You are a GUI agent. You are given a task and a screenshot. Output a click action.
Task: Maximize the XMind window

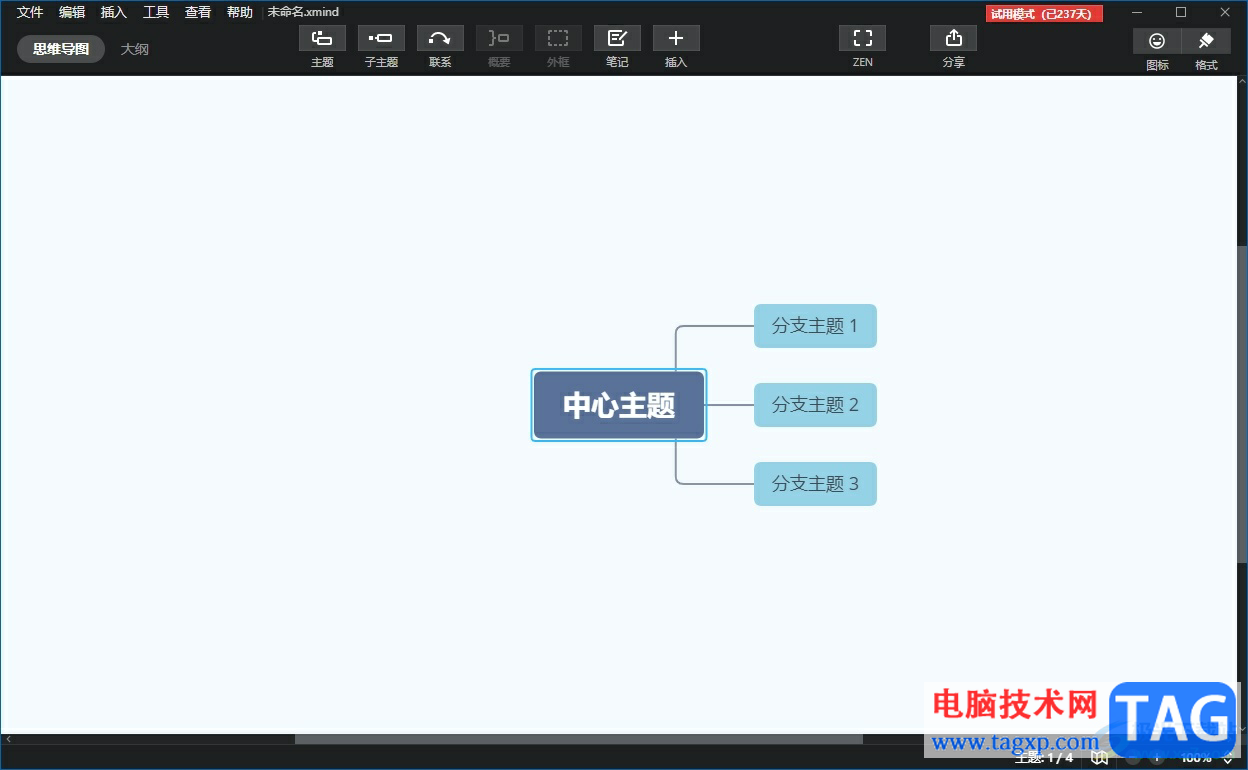click(x=1181, y=12)
